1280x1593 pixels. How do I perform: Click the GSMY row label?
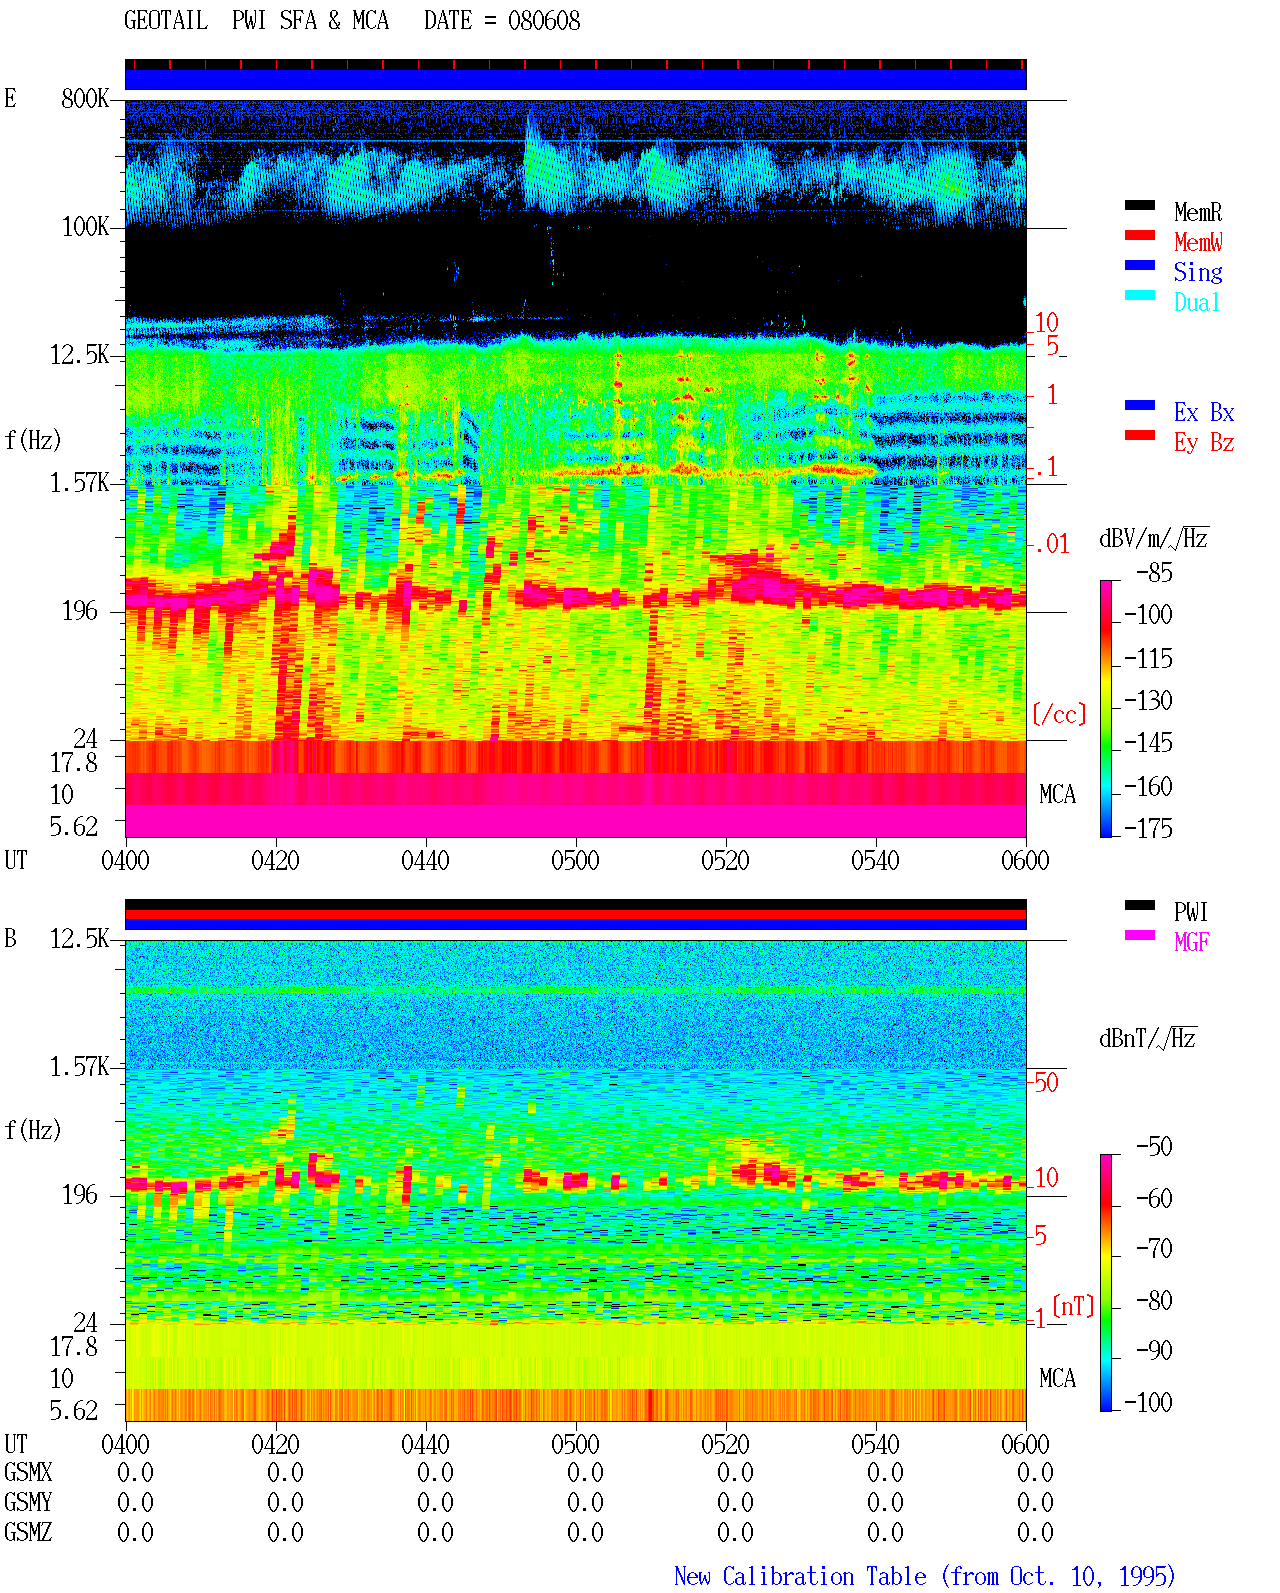tap(28, 1502)
